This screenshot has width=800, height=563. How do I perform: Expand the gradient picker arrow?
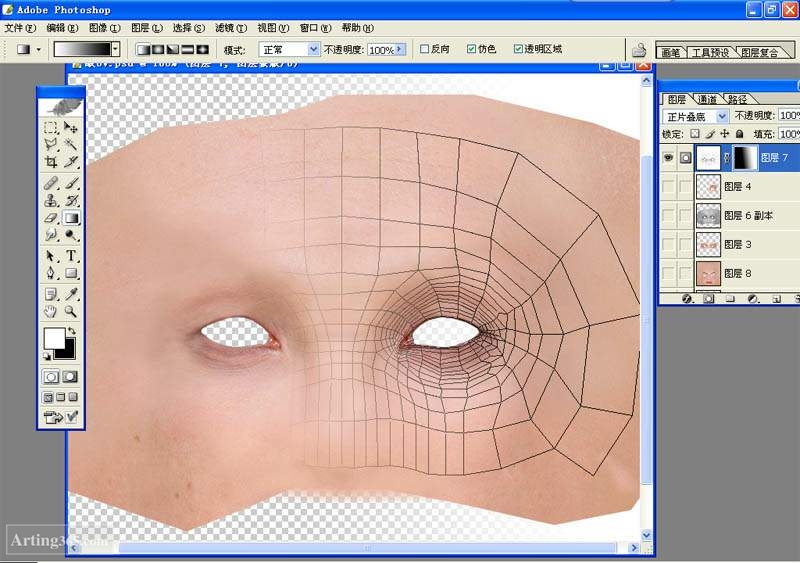(116, 49)
